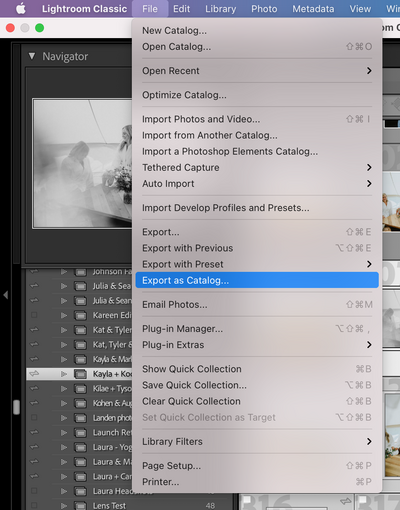Expand the Export with Preset submenu
This screenshot has width=400, height=510.
[257, 264]
